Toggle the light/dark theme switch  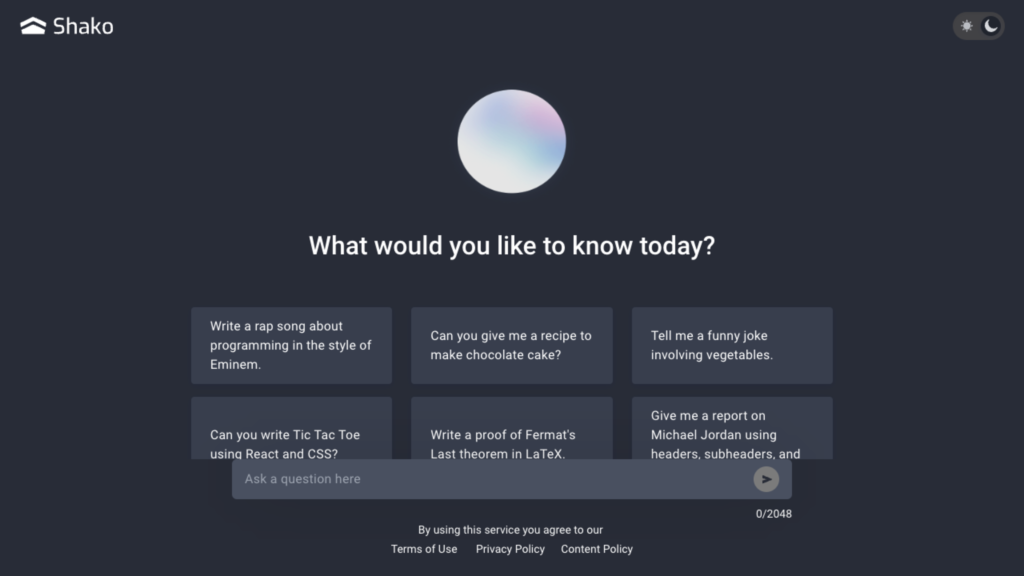[978, 26]
